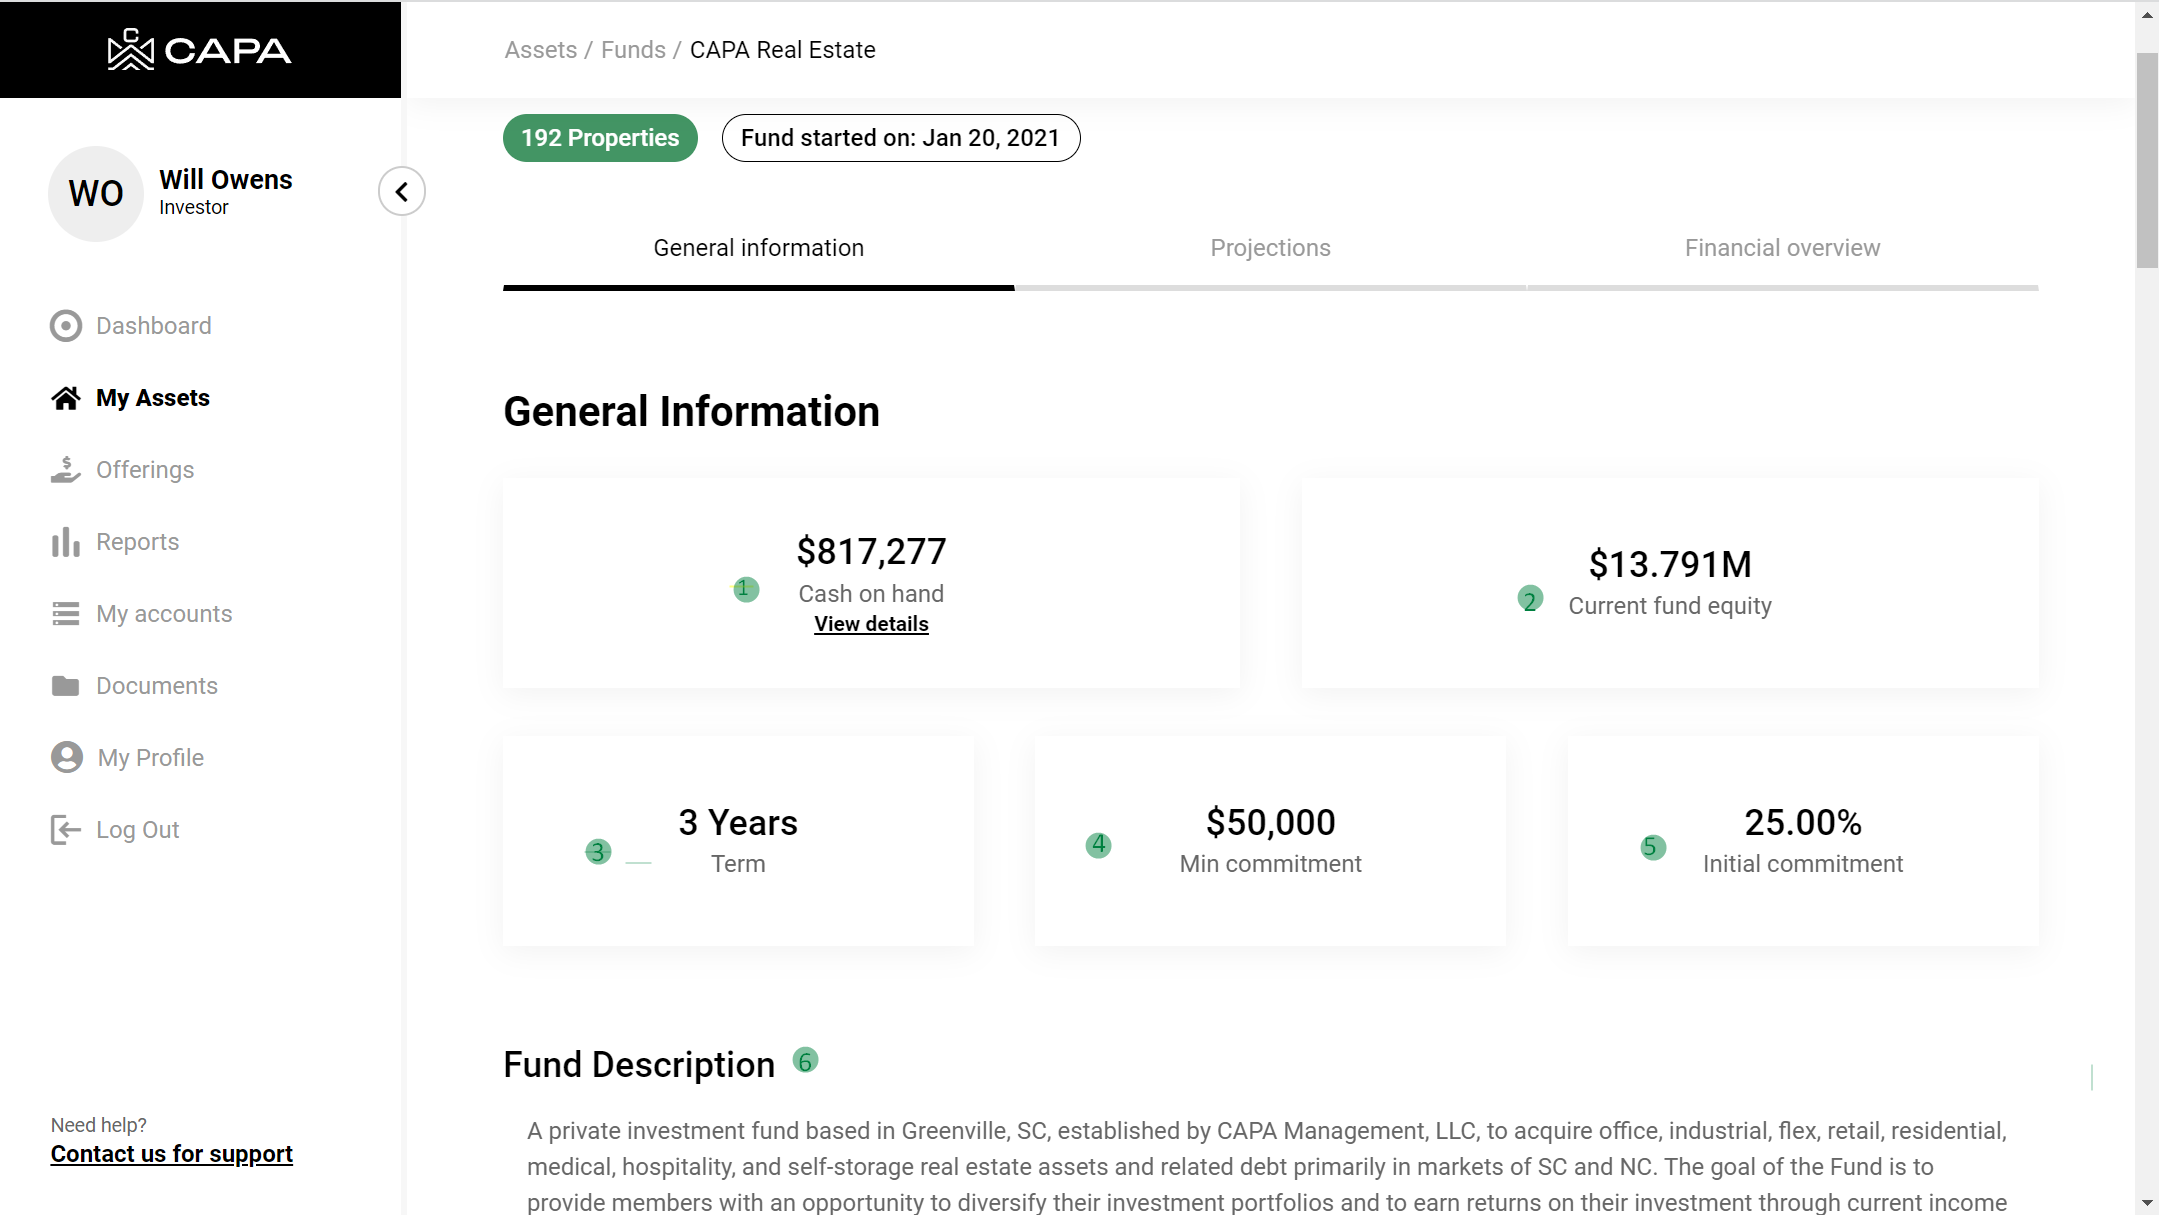
Task: Open the Financial overview tab
Action: coord(1782,248)
